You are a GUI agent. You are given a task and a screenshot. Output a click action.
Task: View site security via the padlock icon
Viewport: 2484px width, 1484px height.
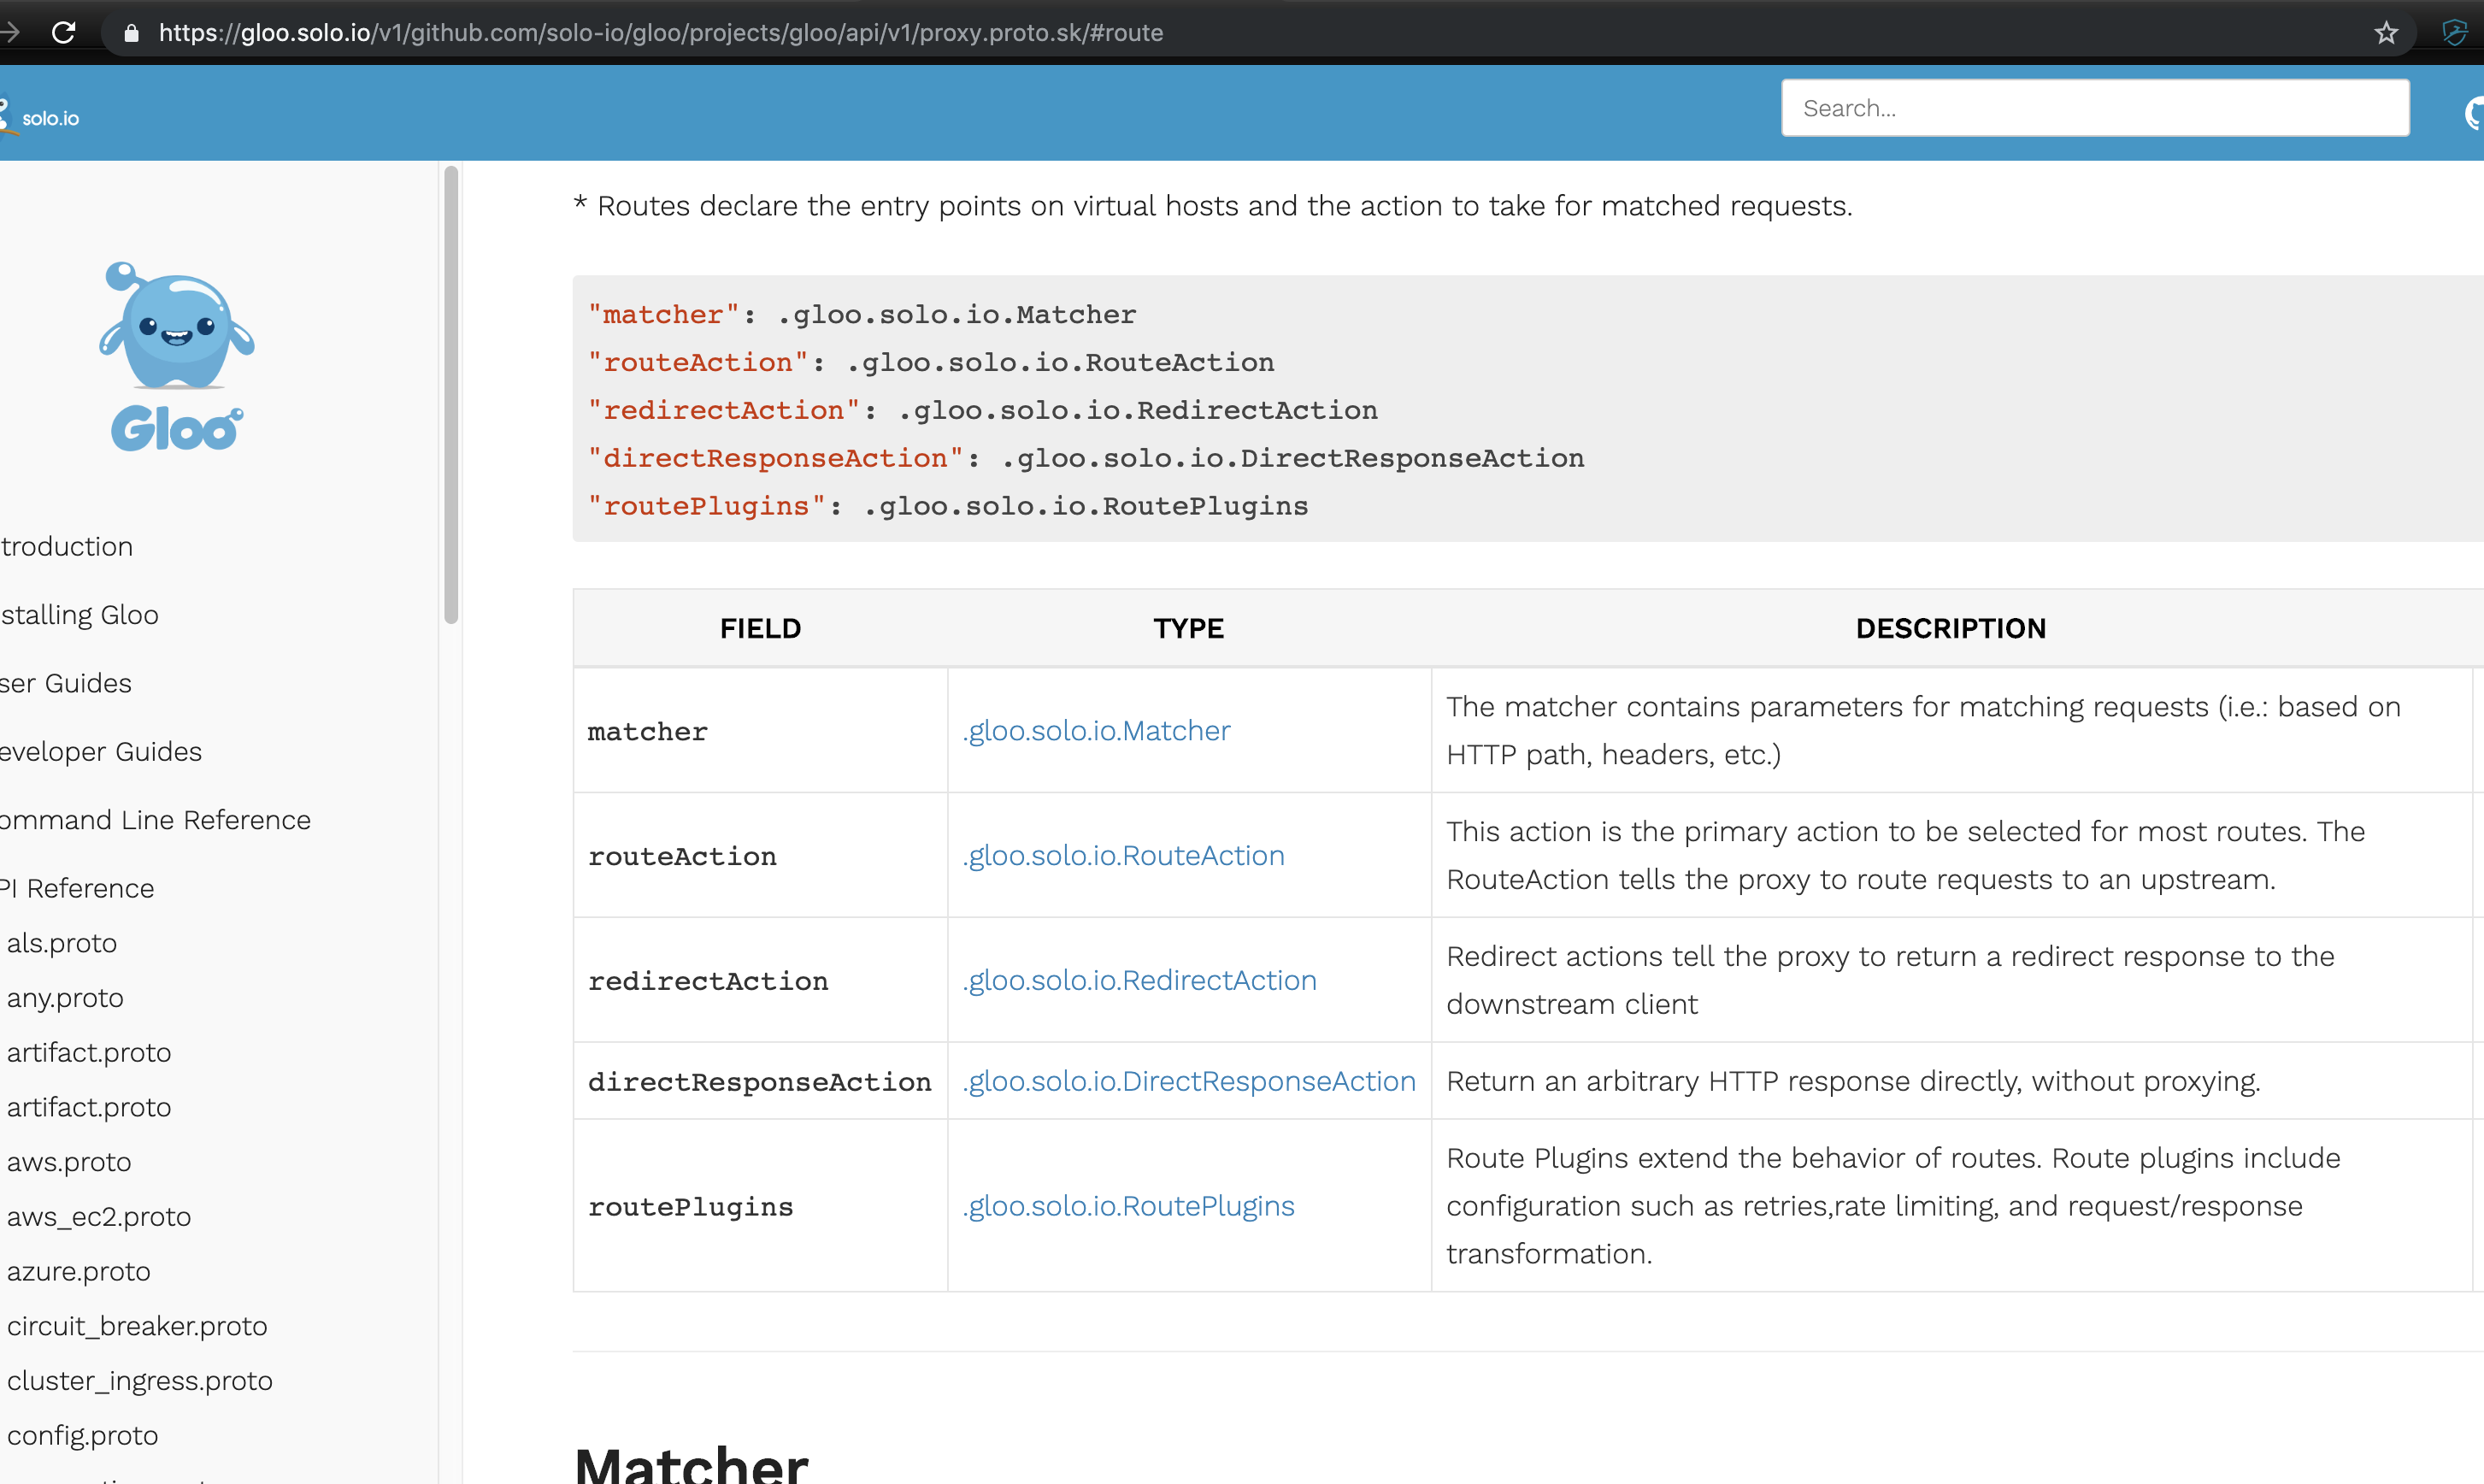[130, 32]
